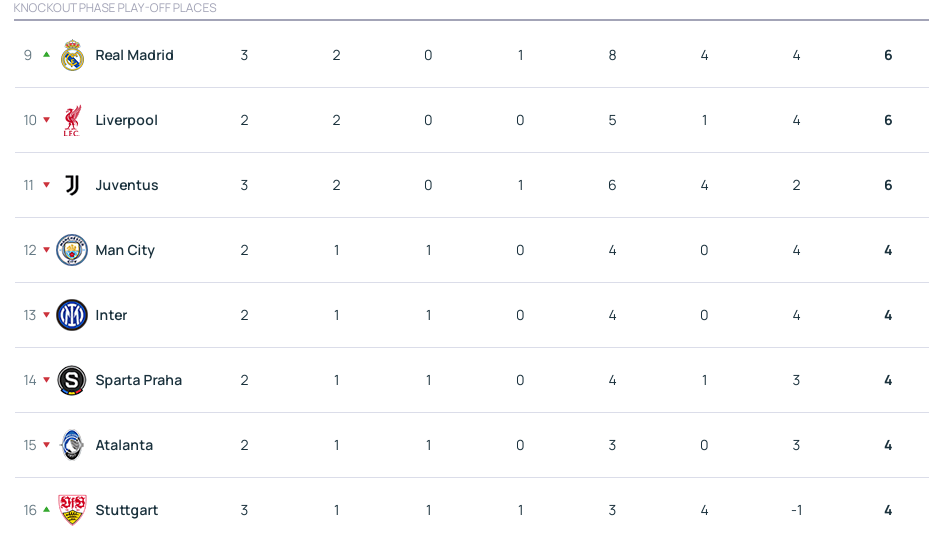Select the Sparta Praha team name
Viewport: 929px width, 542px height.
pos(139,380)
